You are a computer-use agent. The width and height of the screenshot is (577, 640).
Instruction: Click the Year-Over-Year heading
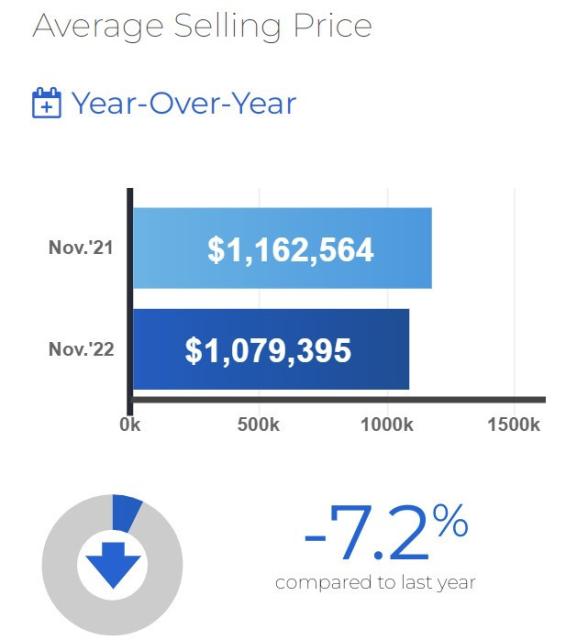click(x=184, y=103)
